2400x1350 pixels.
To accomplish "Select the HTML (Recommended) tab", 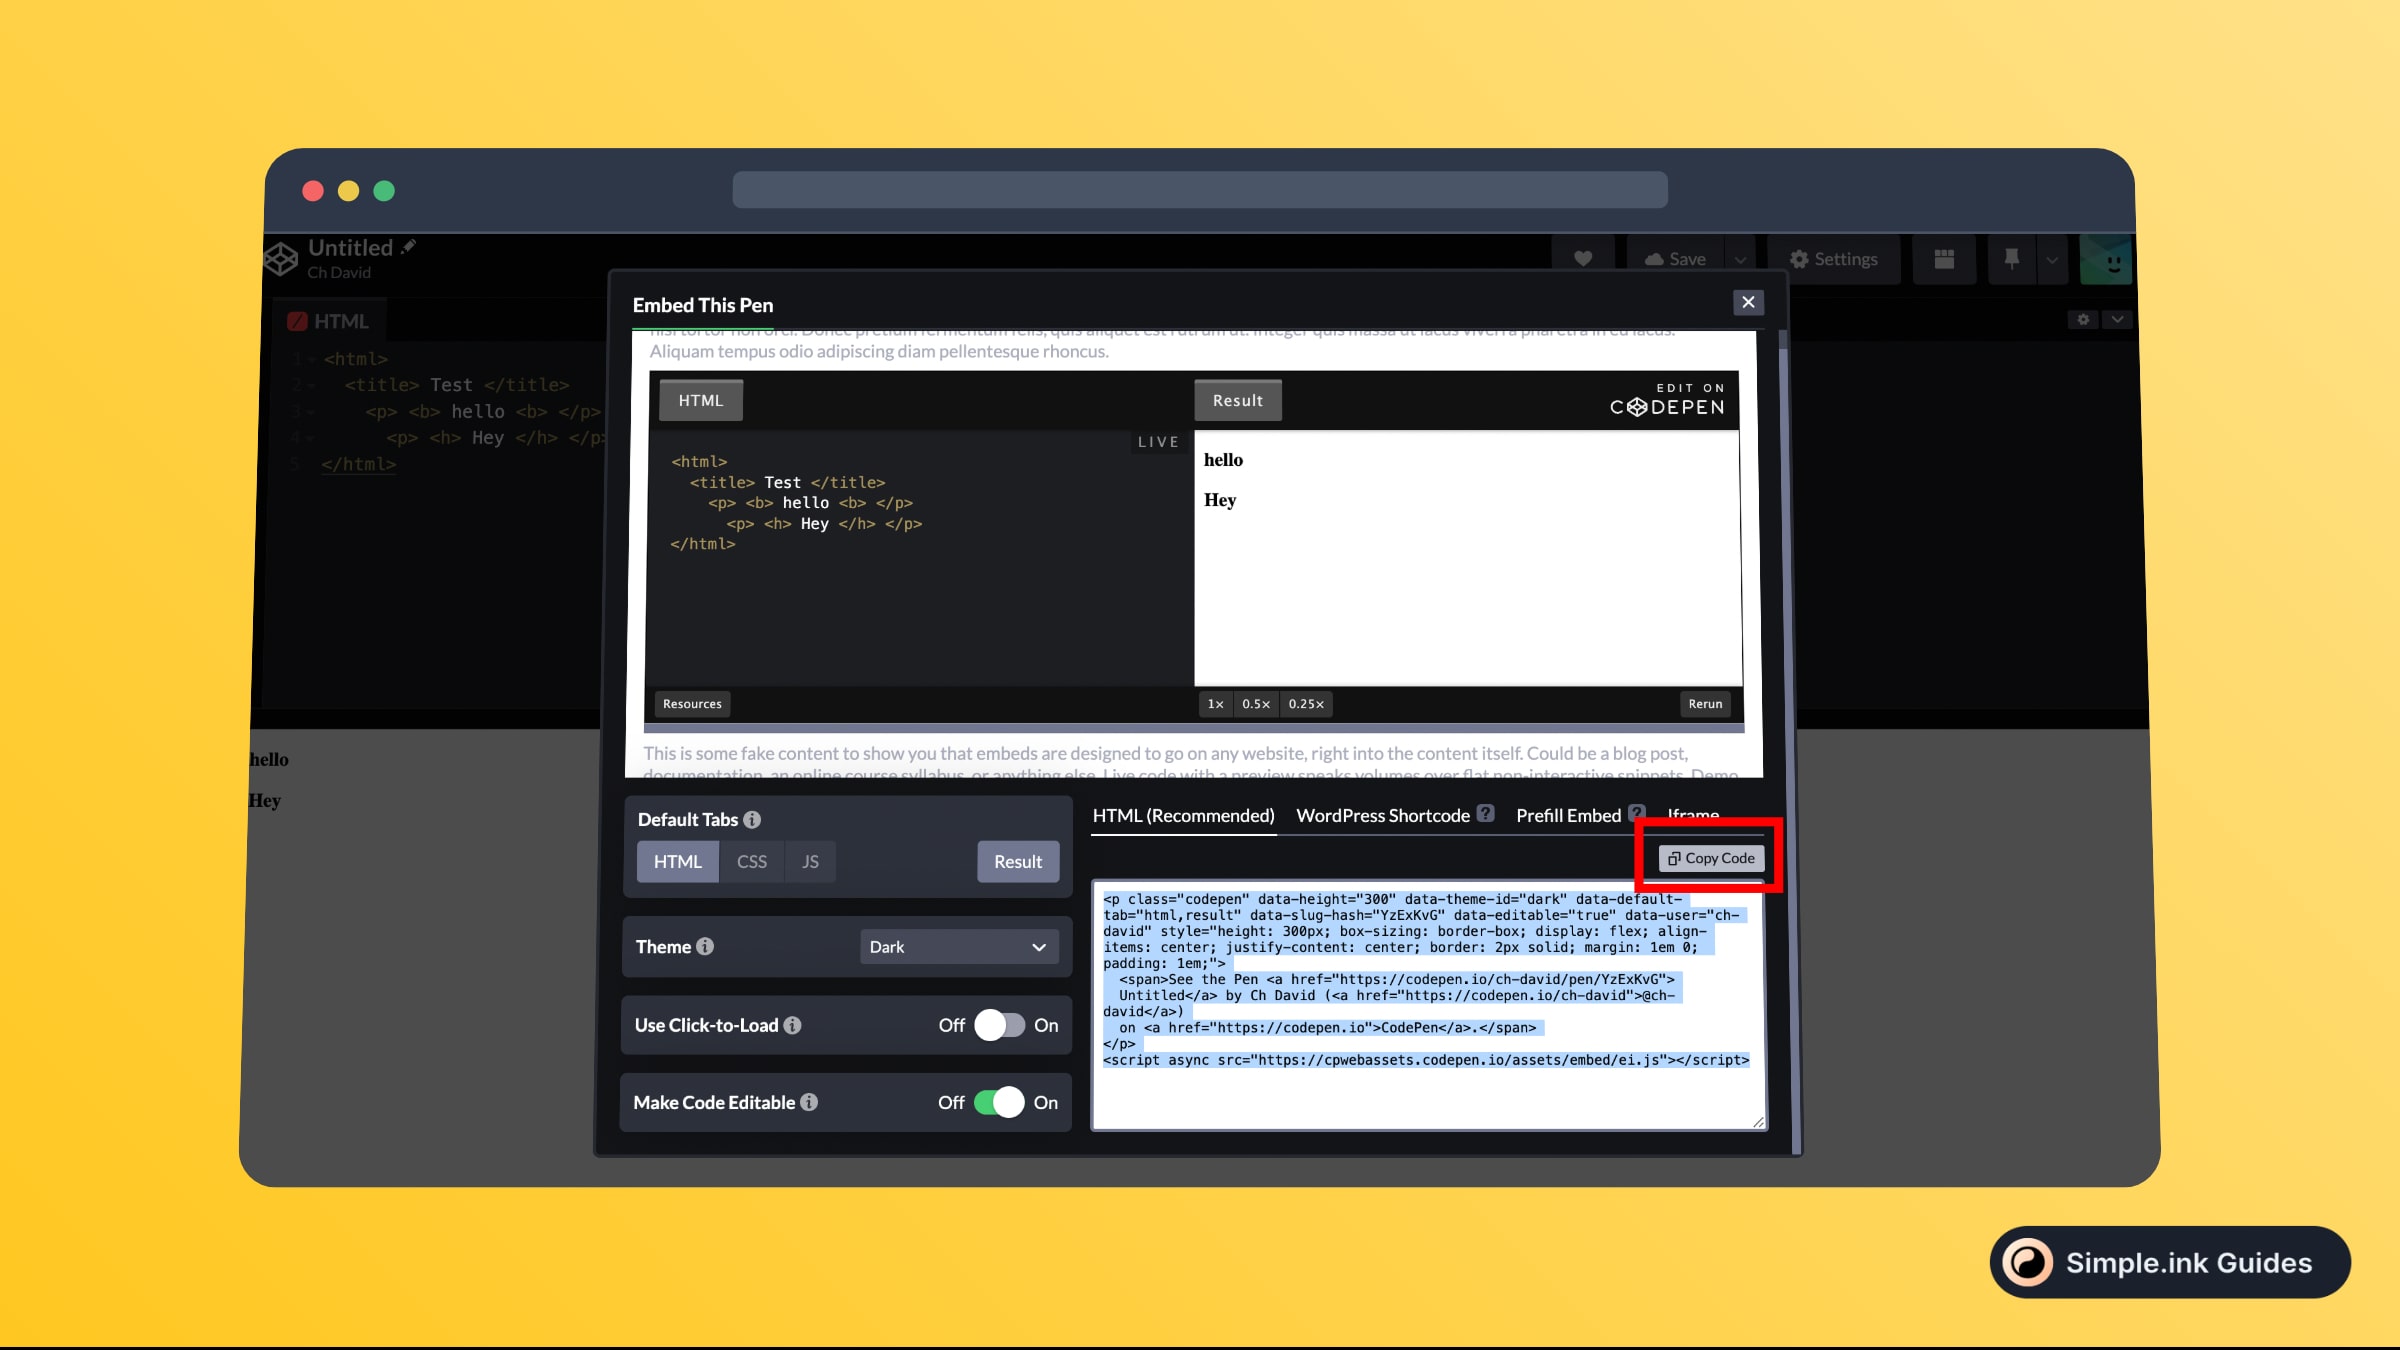I will coord(1183,815).
